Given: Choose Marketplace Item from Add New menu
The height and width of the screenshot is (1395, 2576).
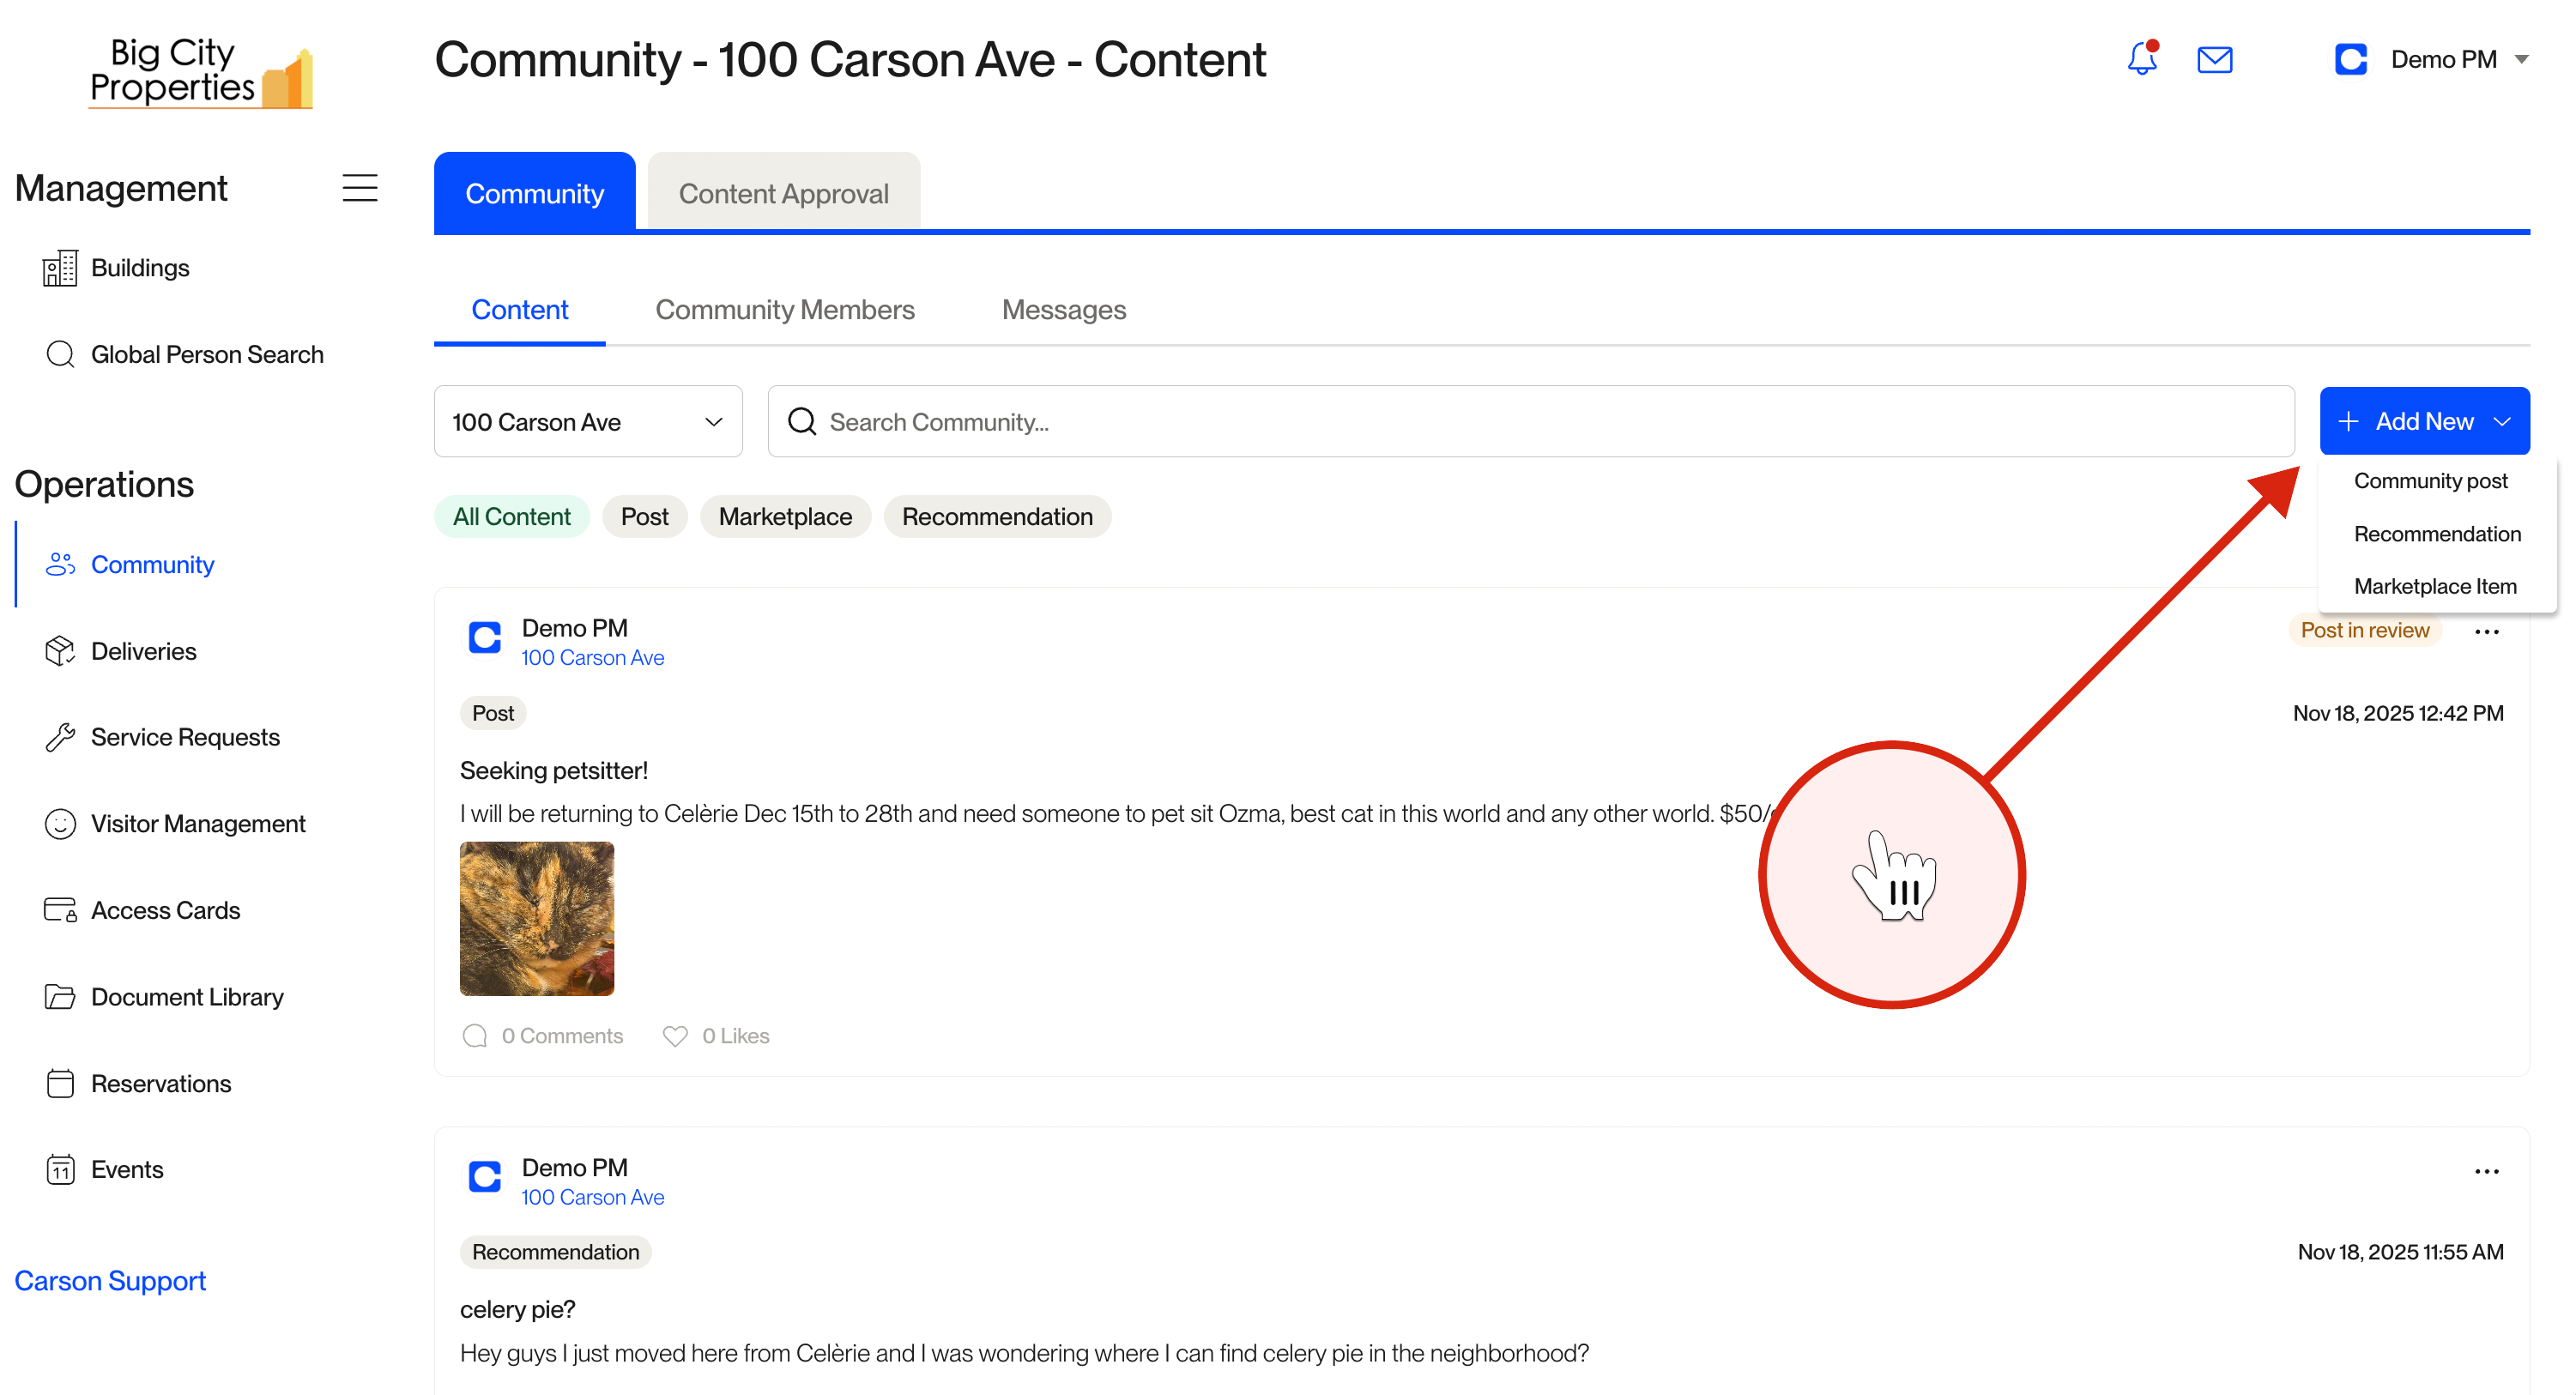Looking at the screenshot, I should click(x=2435, y=586).
